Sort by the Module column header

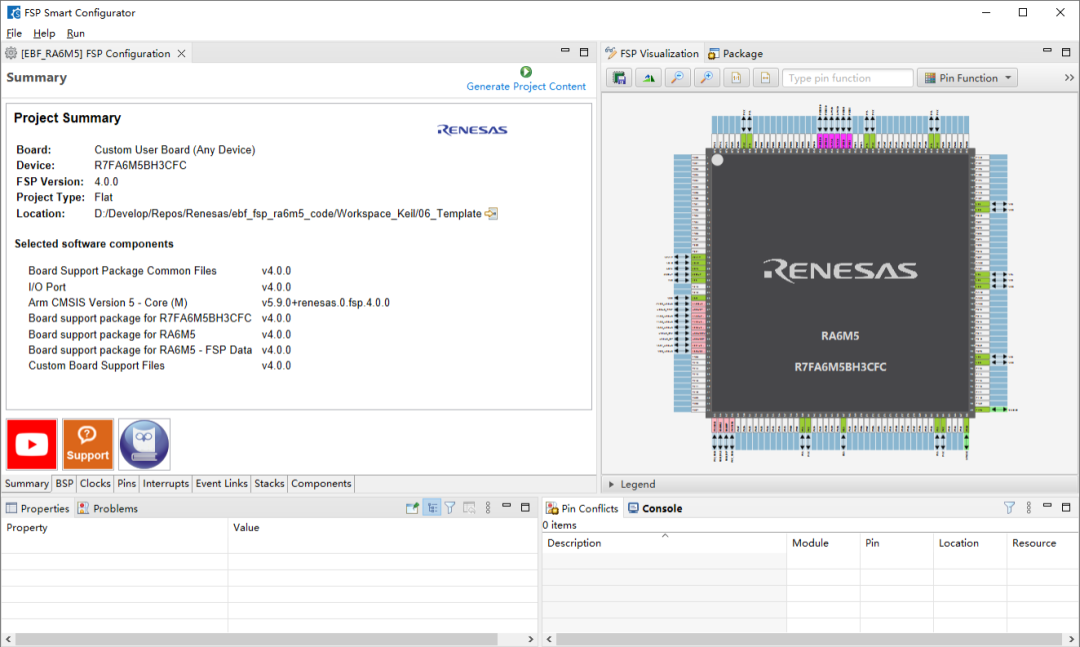pyautogui.click(x=824, y=543)
